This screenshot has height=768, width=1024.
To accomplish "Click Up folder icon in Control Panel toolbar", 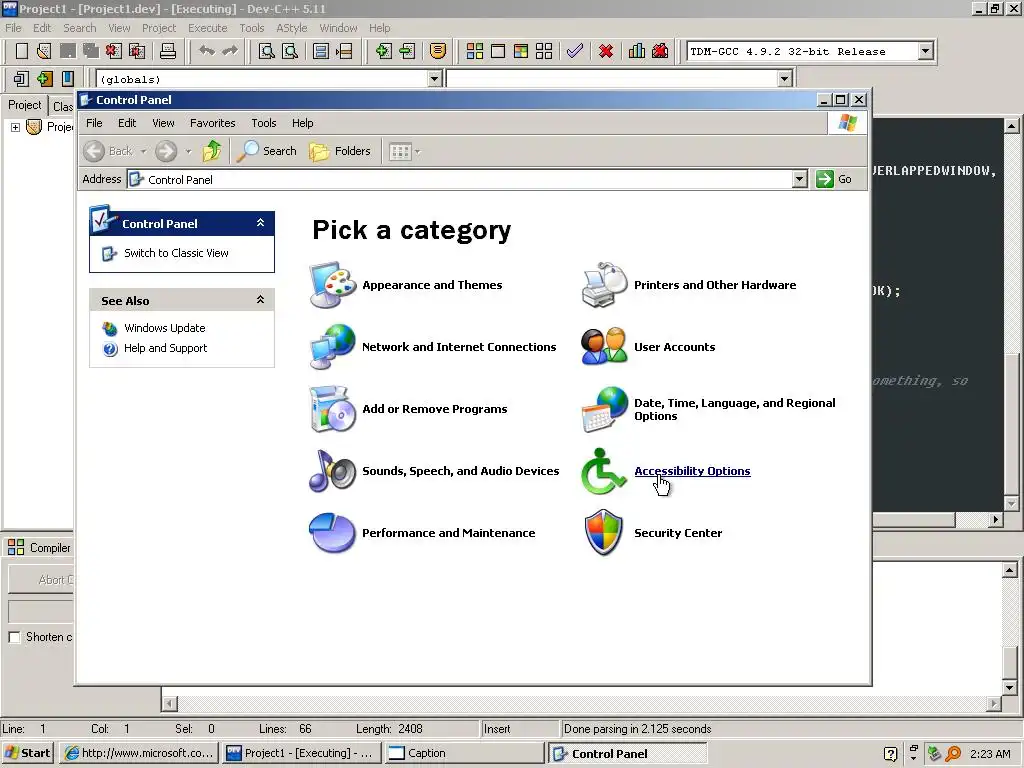I will pos(212,151).
